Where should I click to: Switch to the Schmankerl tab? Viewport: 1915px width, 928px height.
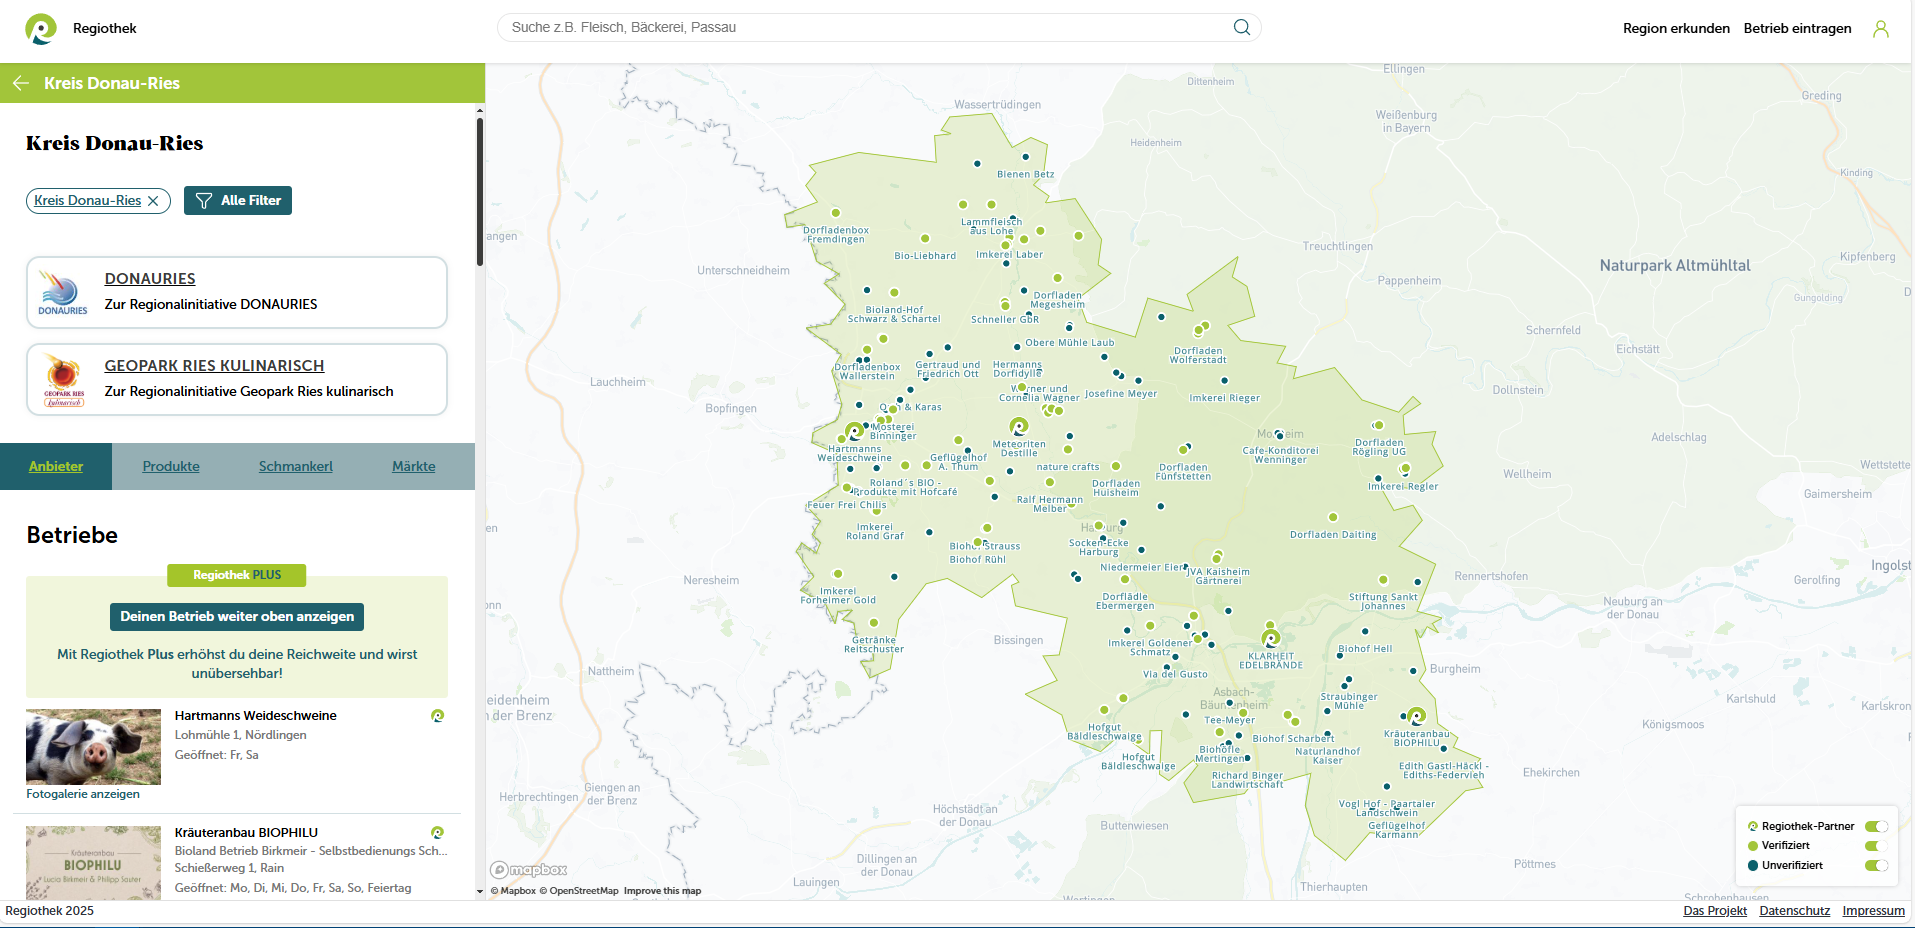(296, 467)
